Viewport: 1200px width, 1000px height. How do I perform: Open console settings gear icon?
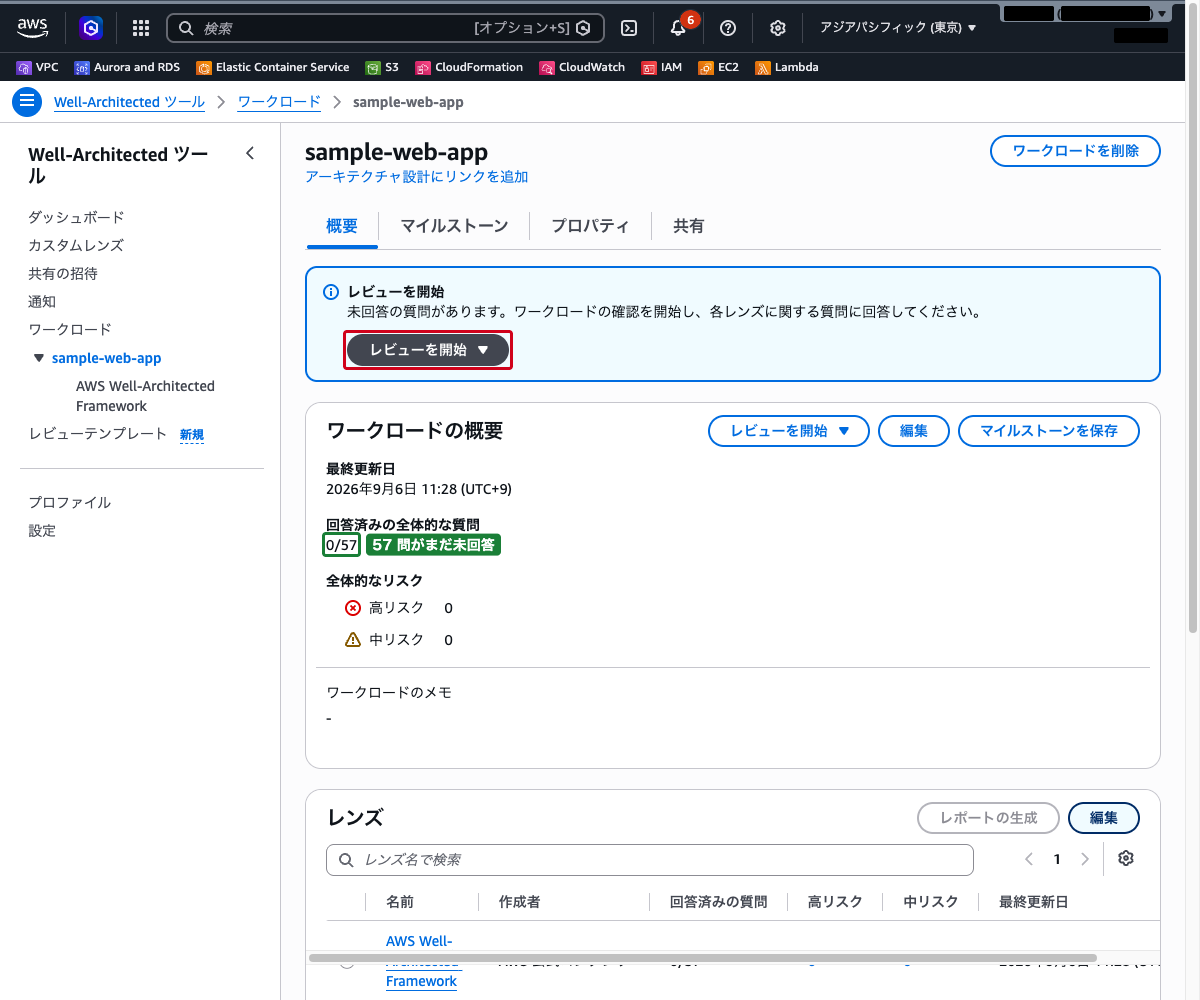click(x=778, y=28)
